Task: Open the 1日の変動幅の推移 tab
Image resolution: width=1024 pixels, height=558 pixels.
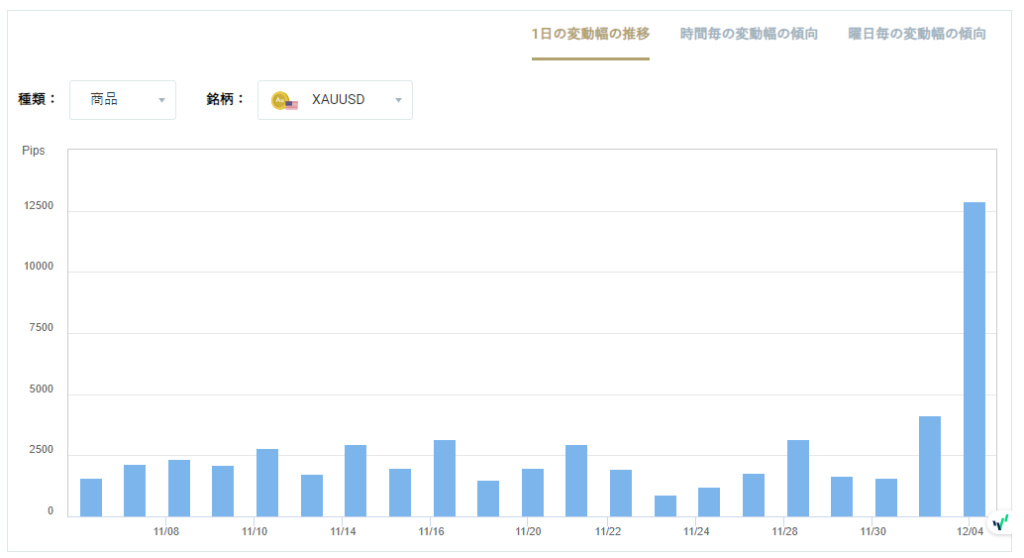Action: [590, 34]
